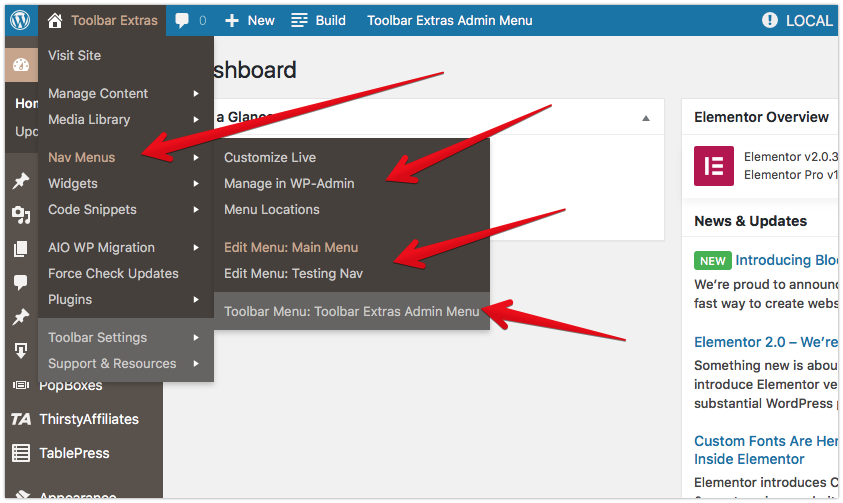Viewport: 843px width, 503px height.
Task: Choose Manage in WP-Admin entry
Action: pyautogui.click(x=289, y=183)
